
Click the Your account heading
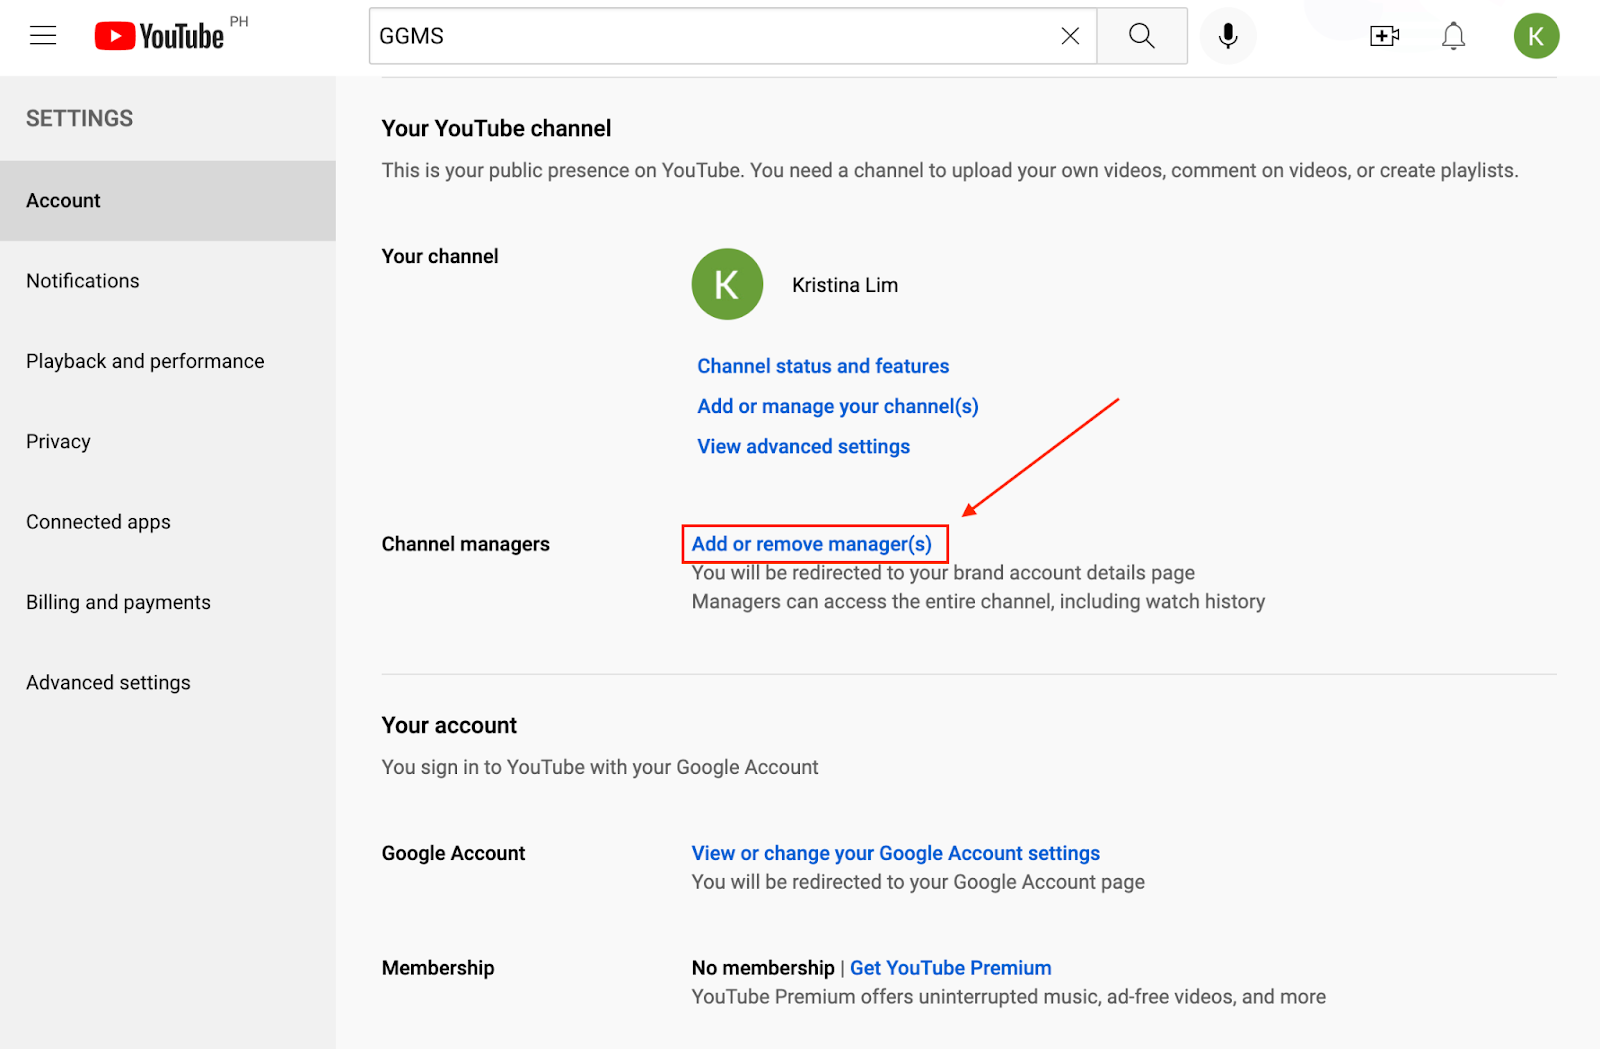pyautogui.click(x=449, y=725)
